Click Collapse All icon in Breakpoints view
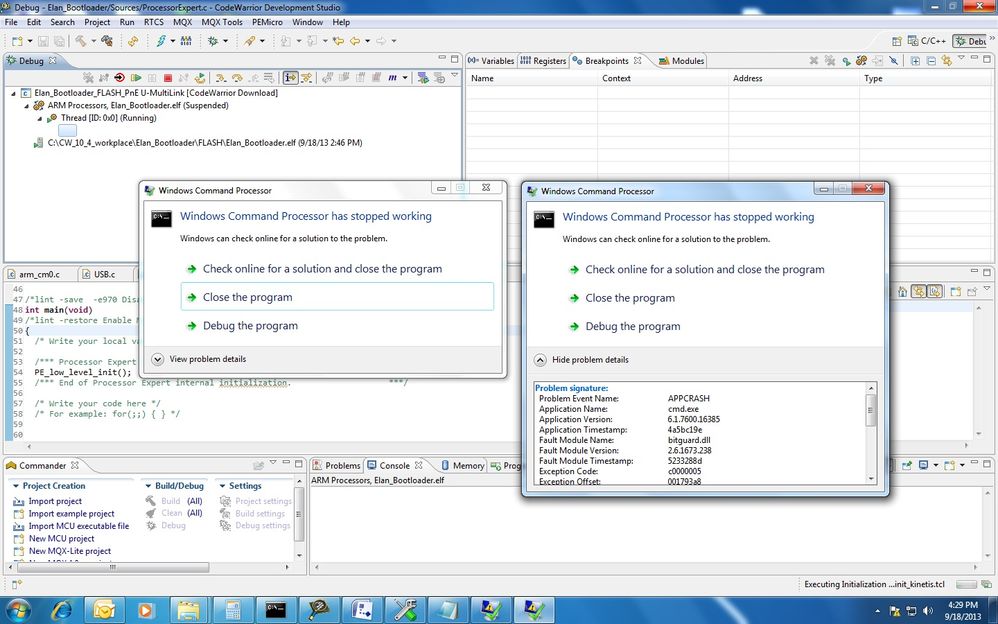 coord(931,60)
